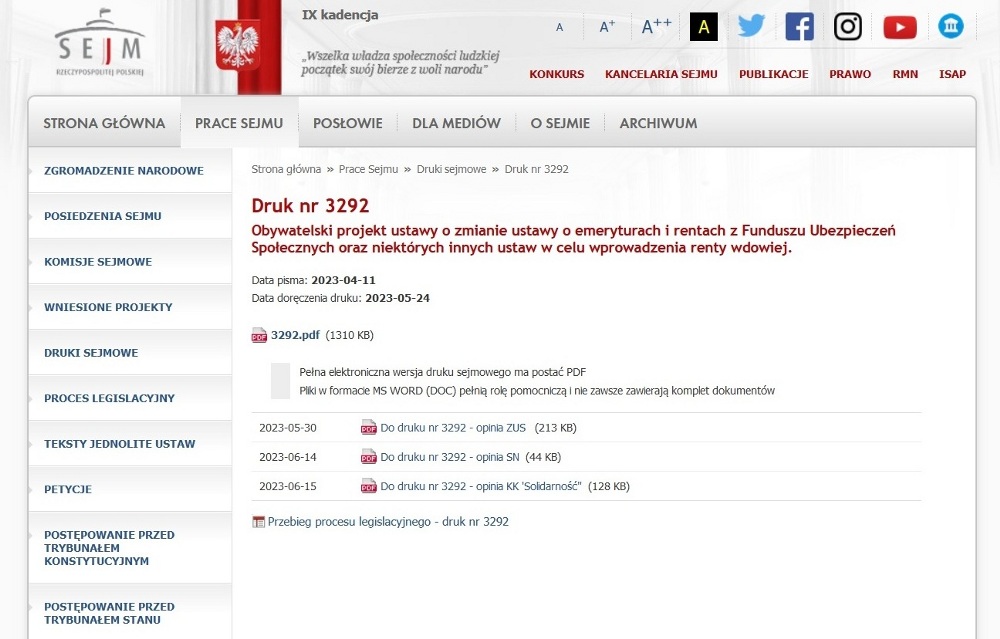Click Druki sejmowe in the breadcrumb

coord(452,169)
